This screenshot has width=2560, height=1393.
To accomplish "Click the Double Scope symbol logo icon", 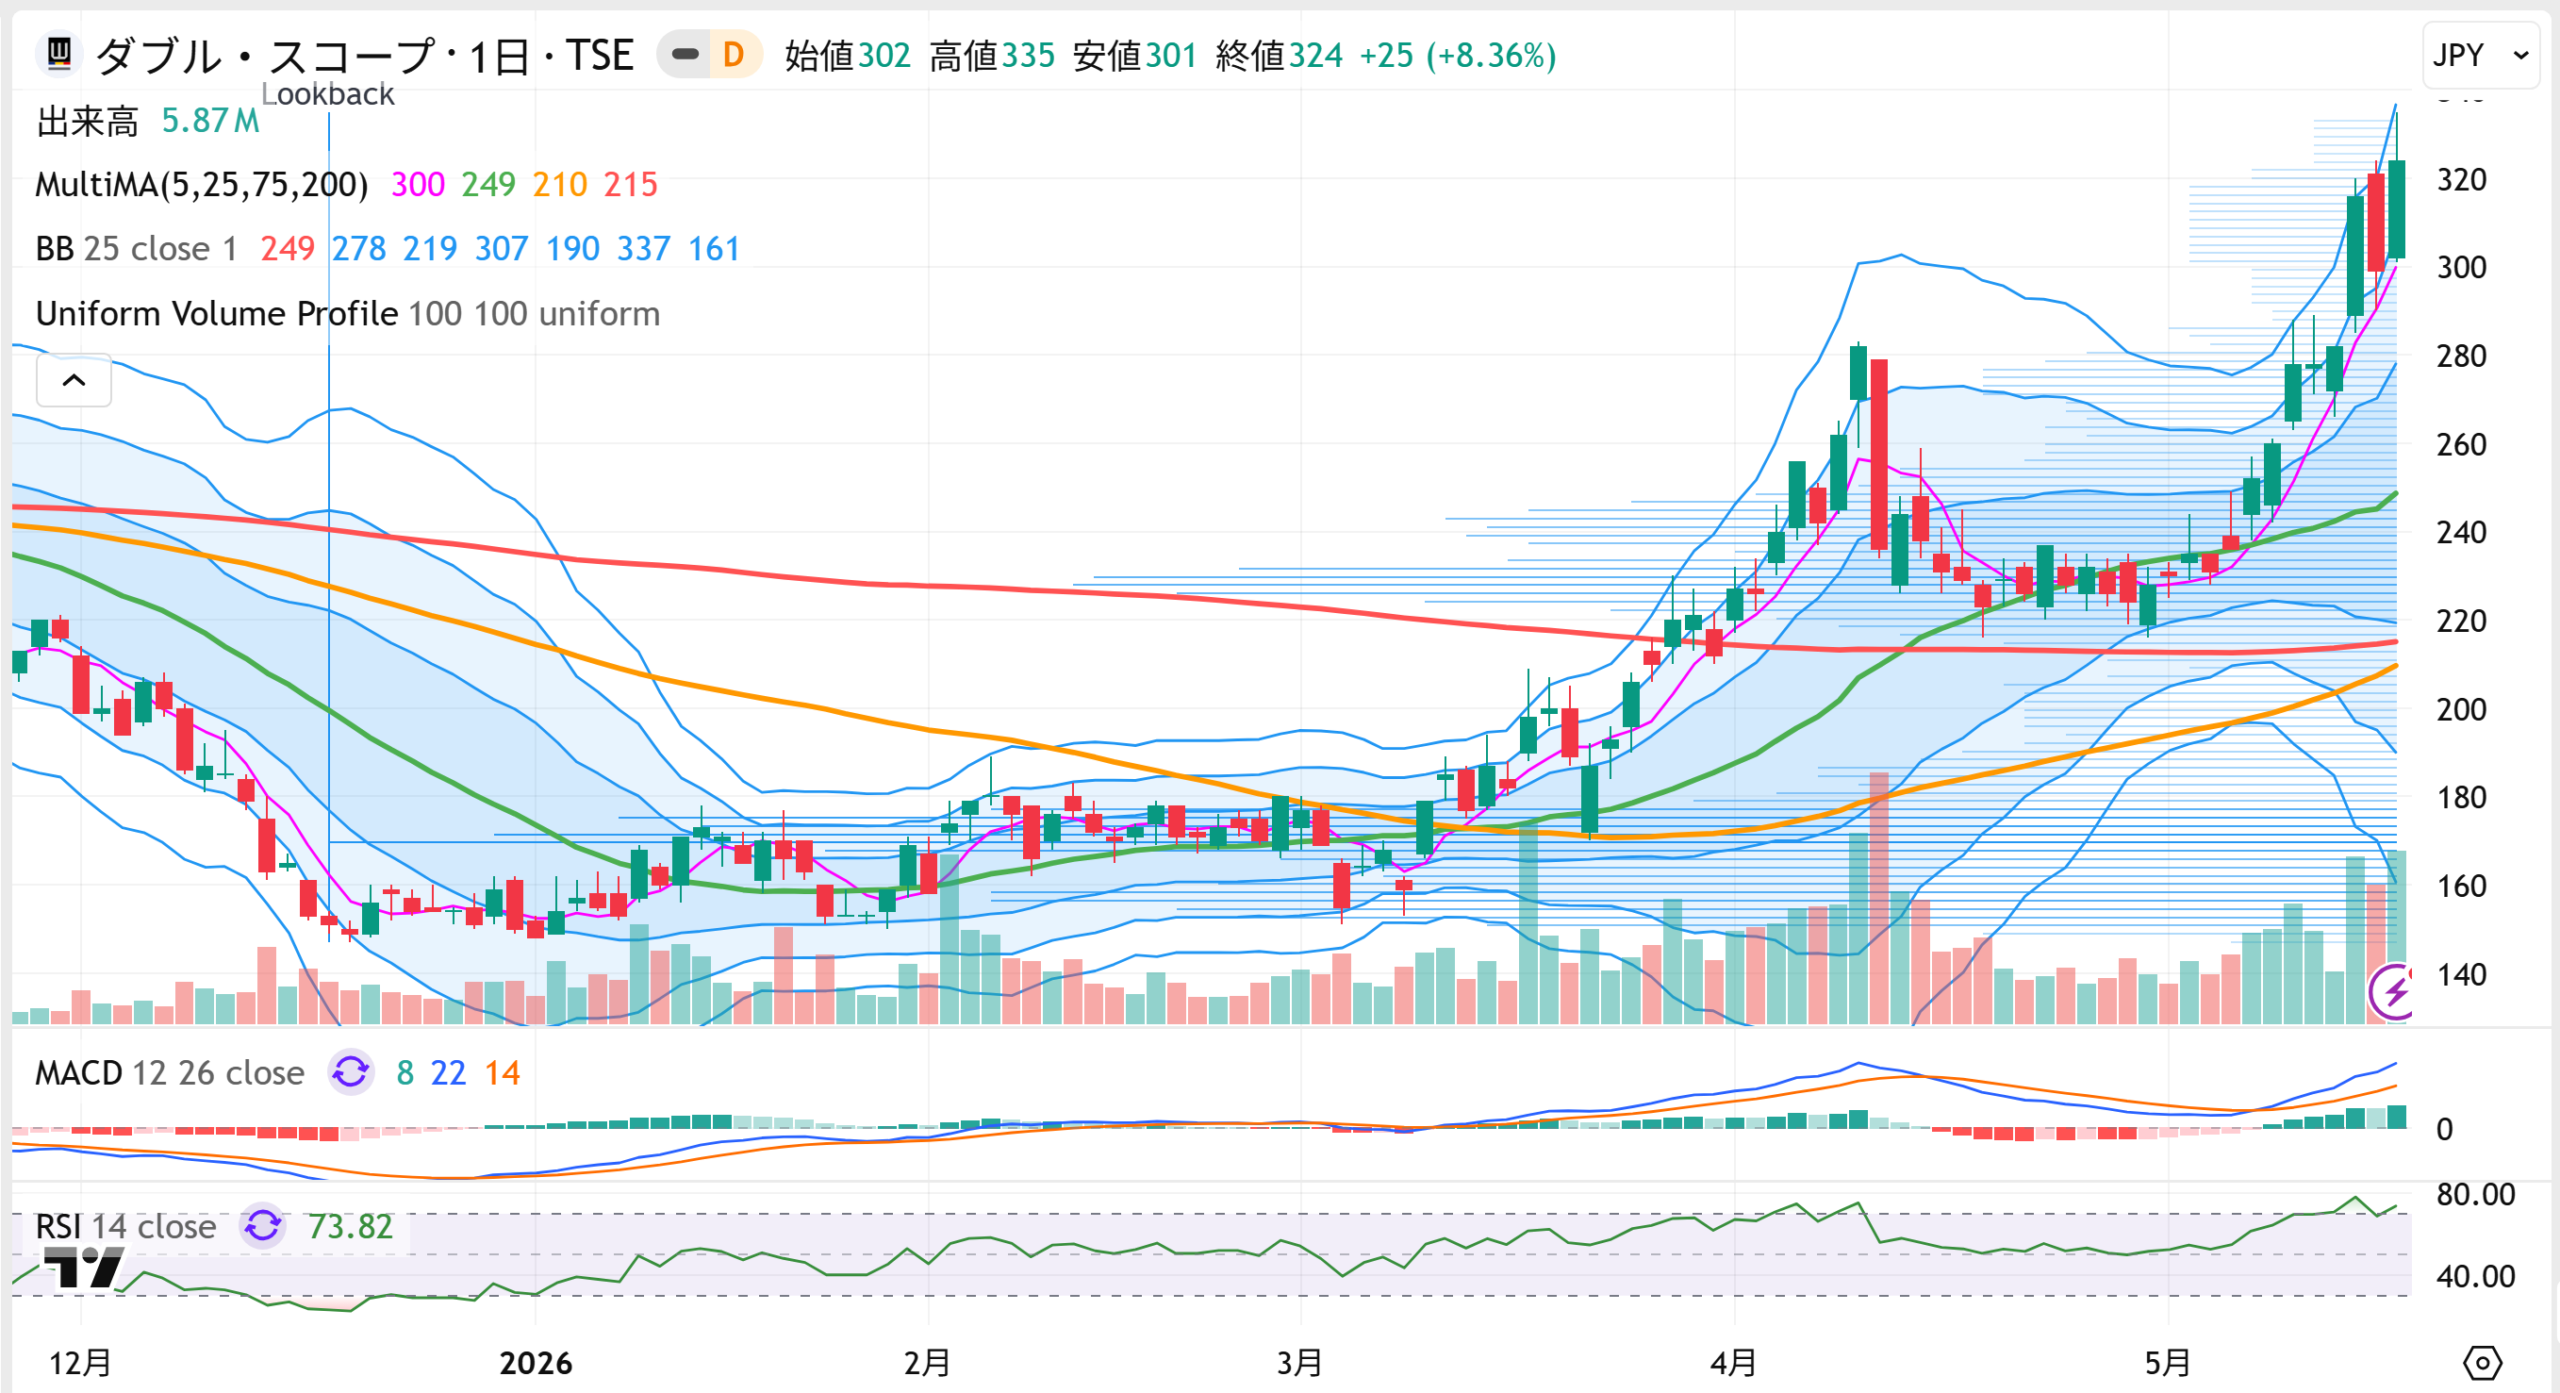I will click(59, 53).
